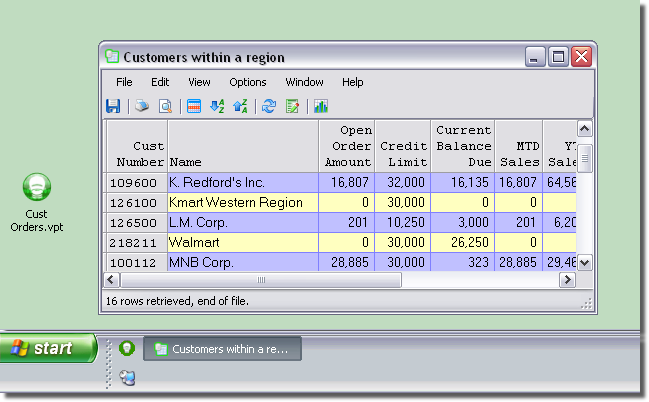This screenshot has width=649, height=402.
Task: Click the '16 rows retrieved' status text
Action: coord(177,301)
